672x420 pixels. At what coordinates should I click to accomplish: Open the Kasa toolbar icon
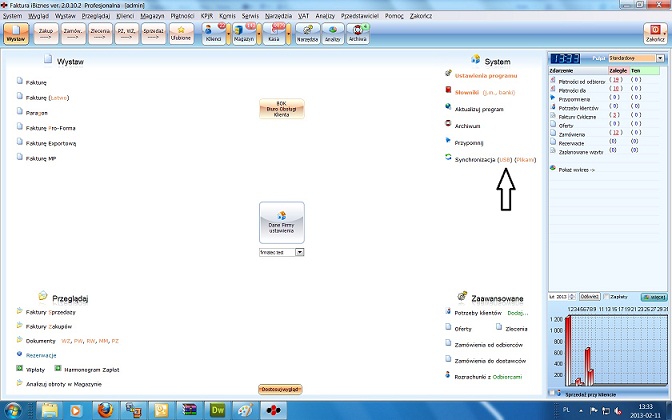pyautogui.click(x=274, y=33)
